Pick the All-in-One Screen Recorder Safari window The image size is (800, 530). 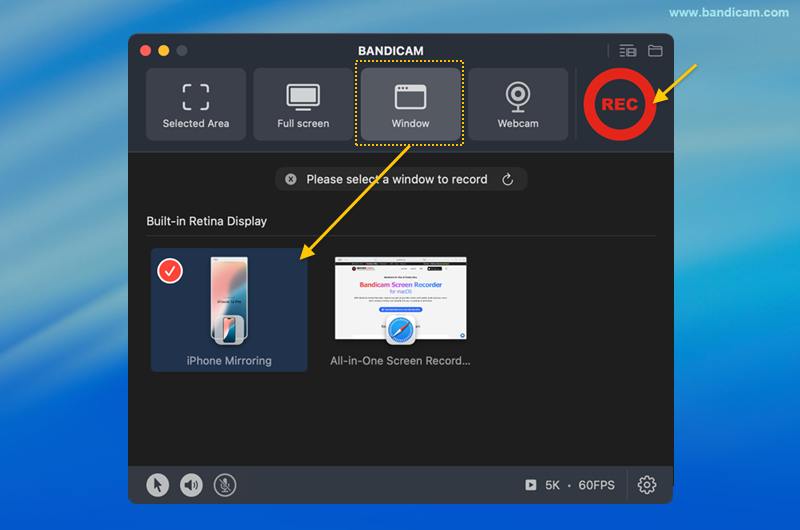(x=400, y=298)
